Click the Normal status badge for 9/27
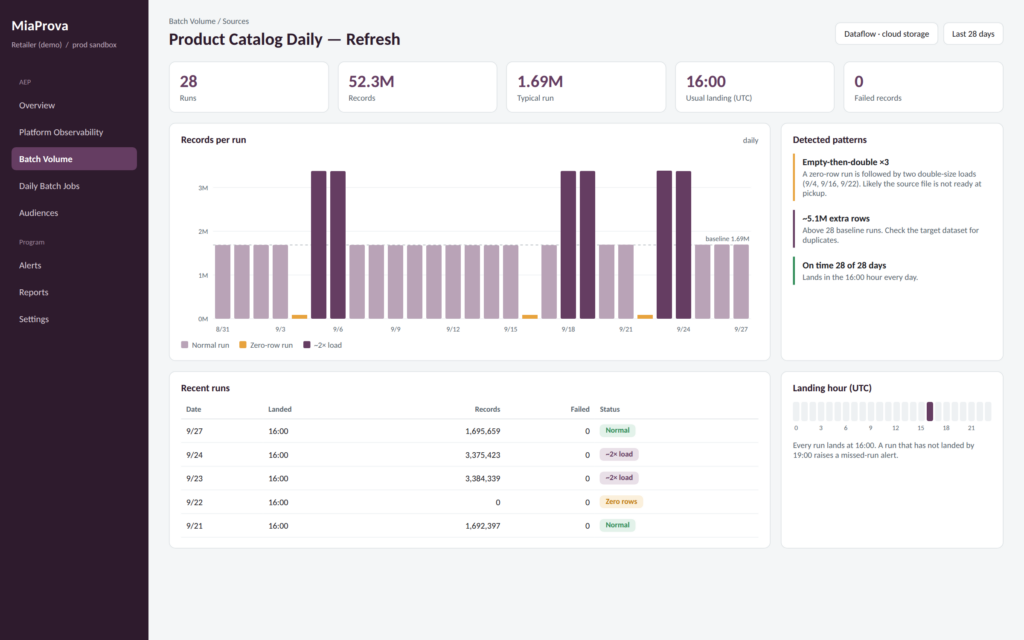Image resolution: width=1024 pixels, height=640 pixels. pos(617,430)
